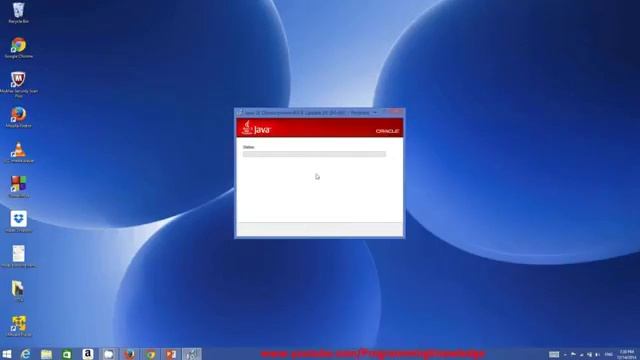
Task: Launch Google Chrome from the desktop
Action: pos(18,47)
